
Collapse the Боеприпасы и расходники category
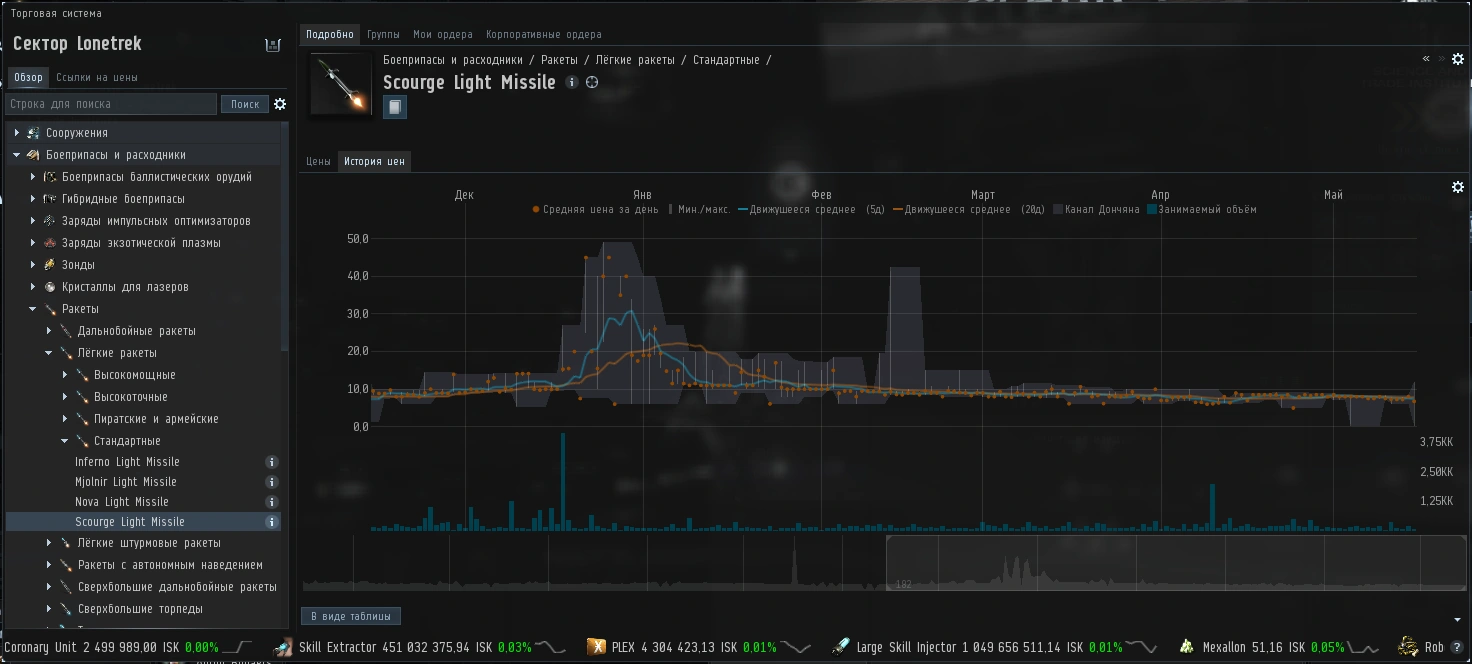[17, 155]
